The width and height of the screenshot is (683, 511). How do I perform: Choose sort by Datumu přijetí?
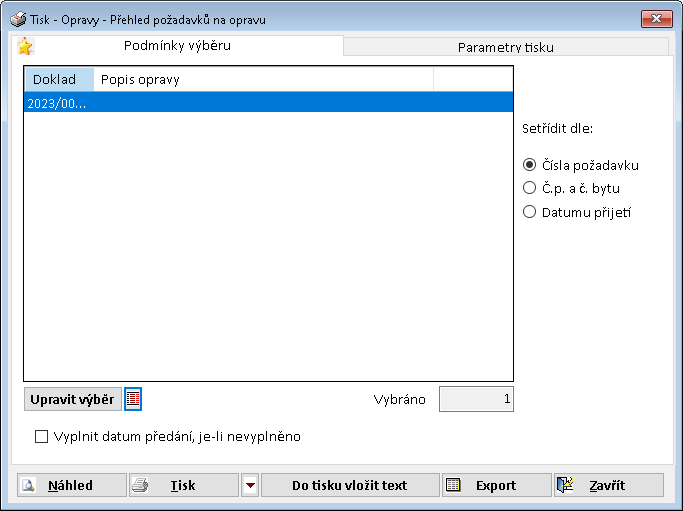point(530,211)
